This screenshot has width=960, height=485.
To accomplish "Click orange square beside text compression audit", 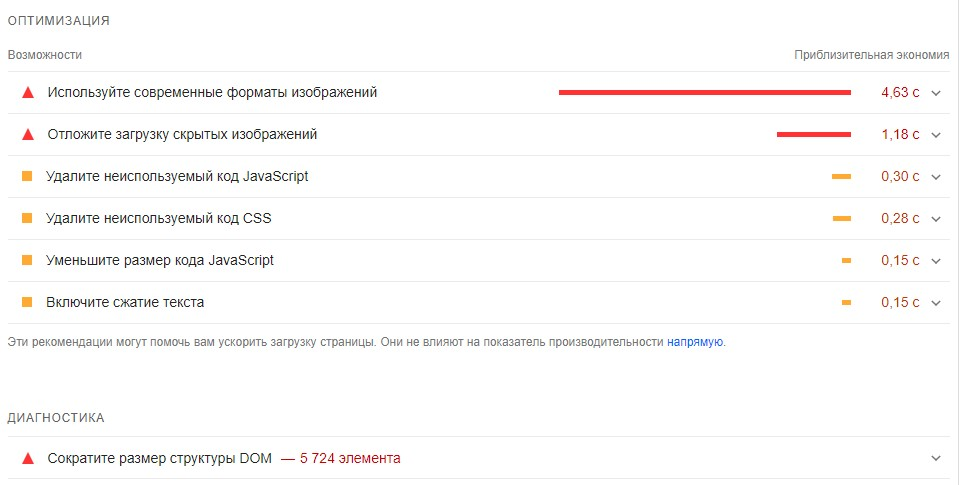I will 27,303.
